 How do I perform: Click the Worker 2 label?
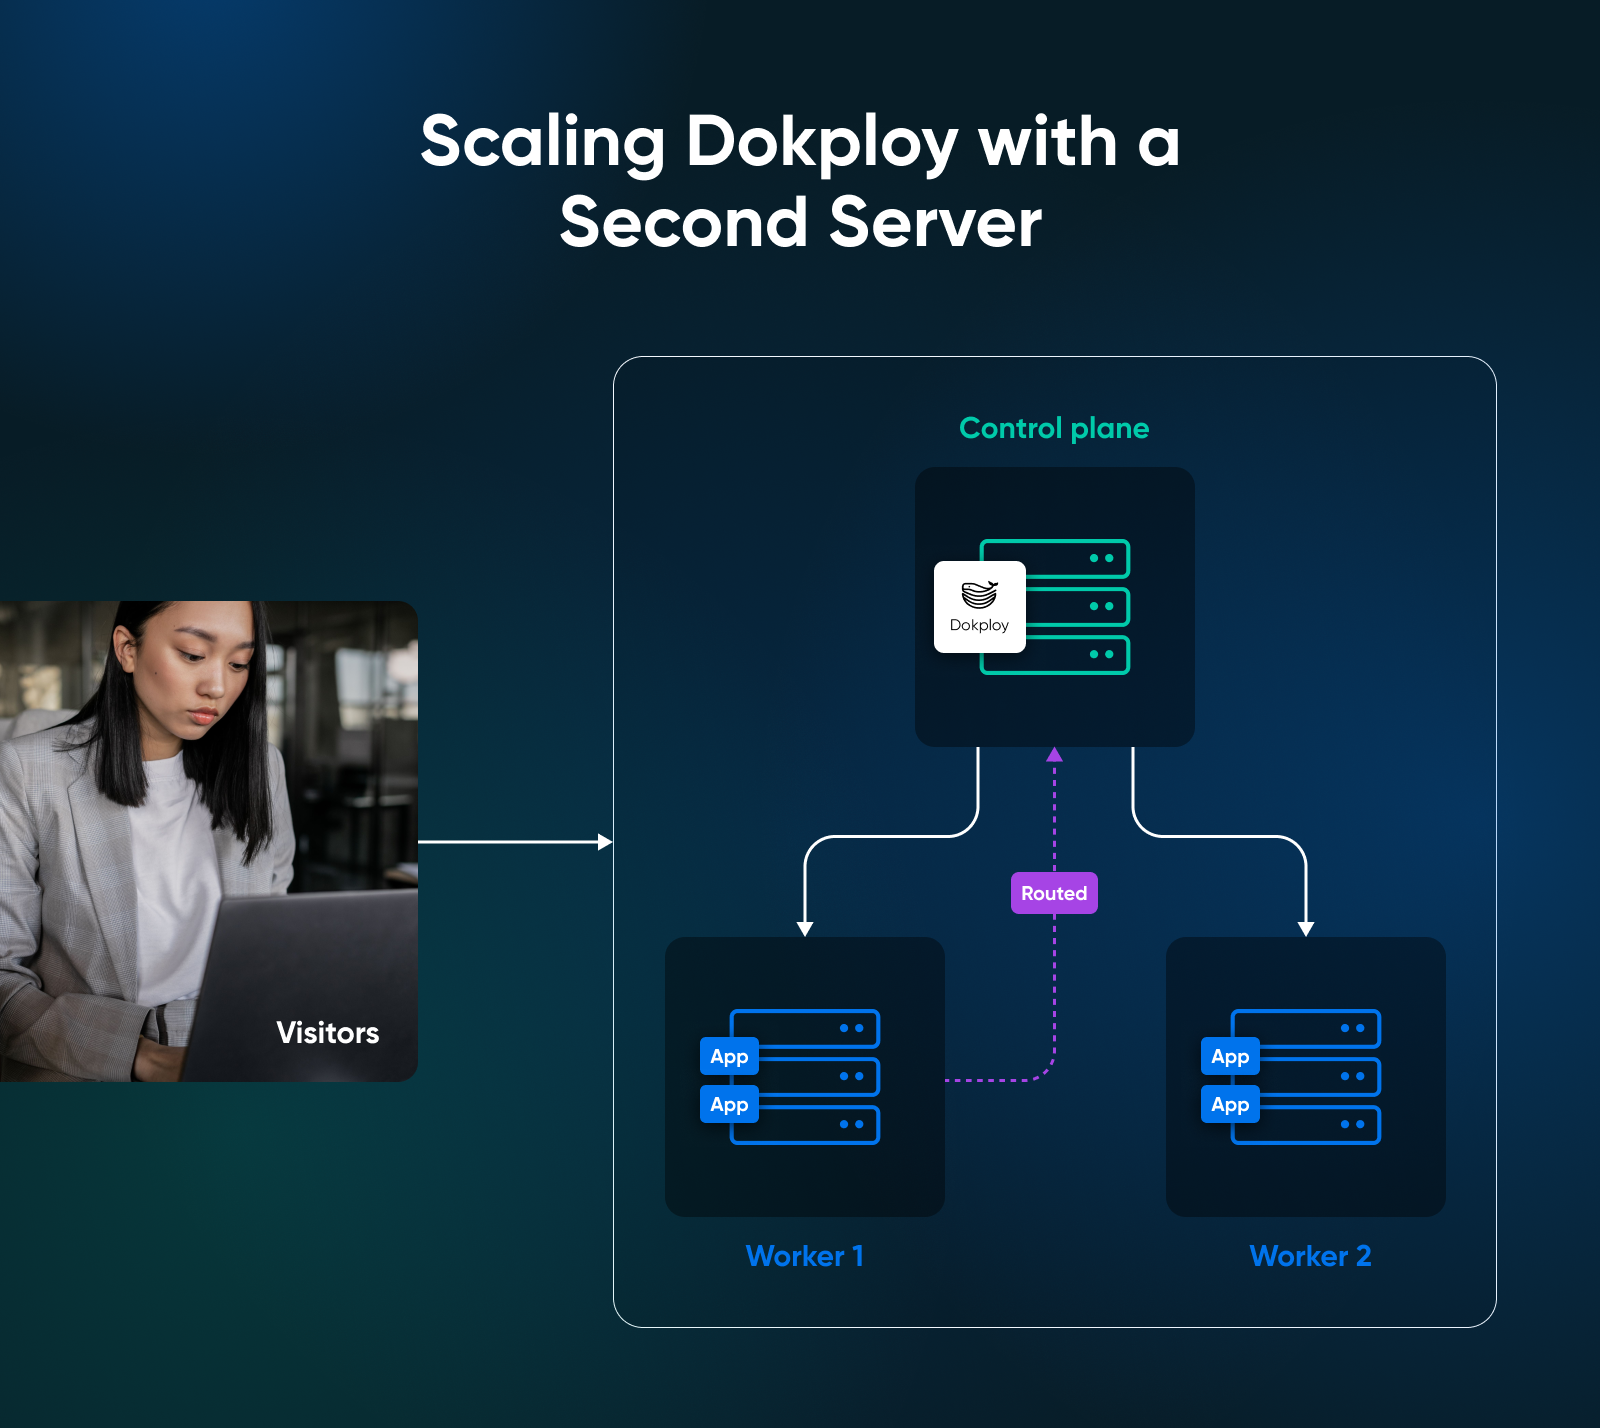(1310, 1256)
